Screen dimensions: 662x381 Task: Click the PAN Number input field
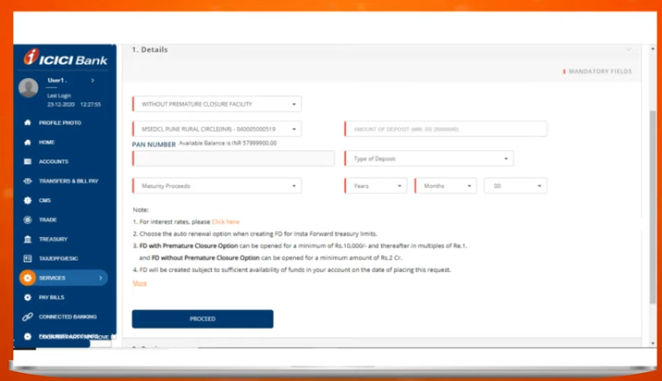pos(233,158)
